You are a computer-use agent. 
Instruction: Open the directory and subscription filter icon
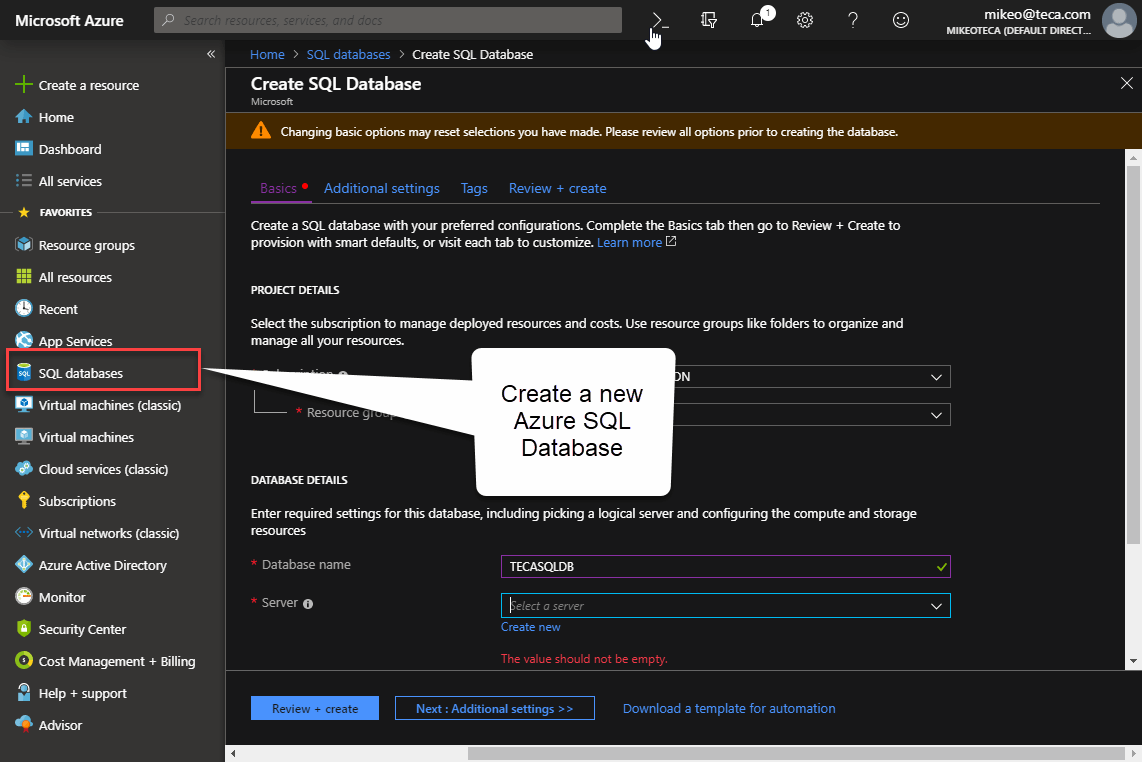[x=709, y=20]
